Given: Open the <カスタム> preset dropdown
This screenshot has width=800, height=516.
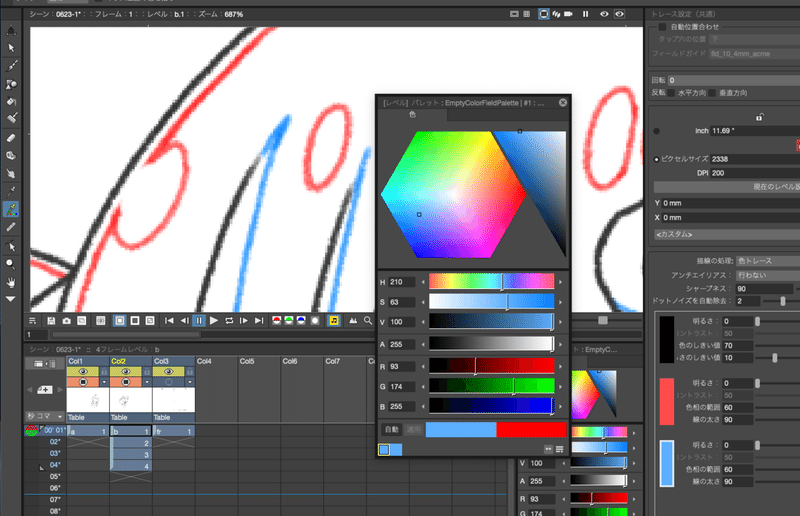Looking at the screenshot, I should coord(727,234).
